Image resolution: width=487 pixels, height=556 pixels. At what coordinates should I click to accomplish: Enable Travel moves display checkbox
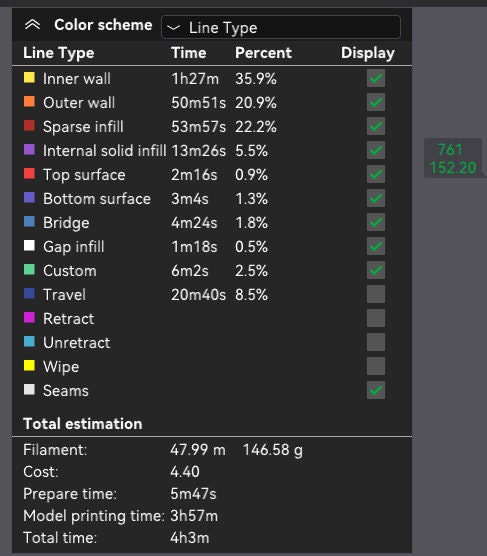376,294
